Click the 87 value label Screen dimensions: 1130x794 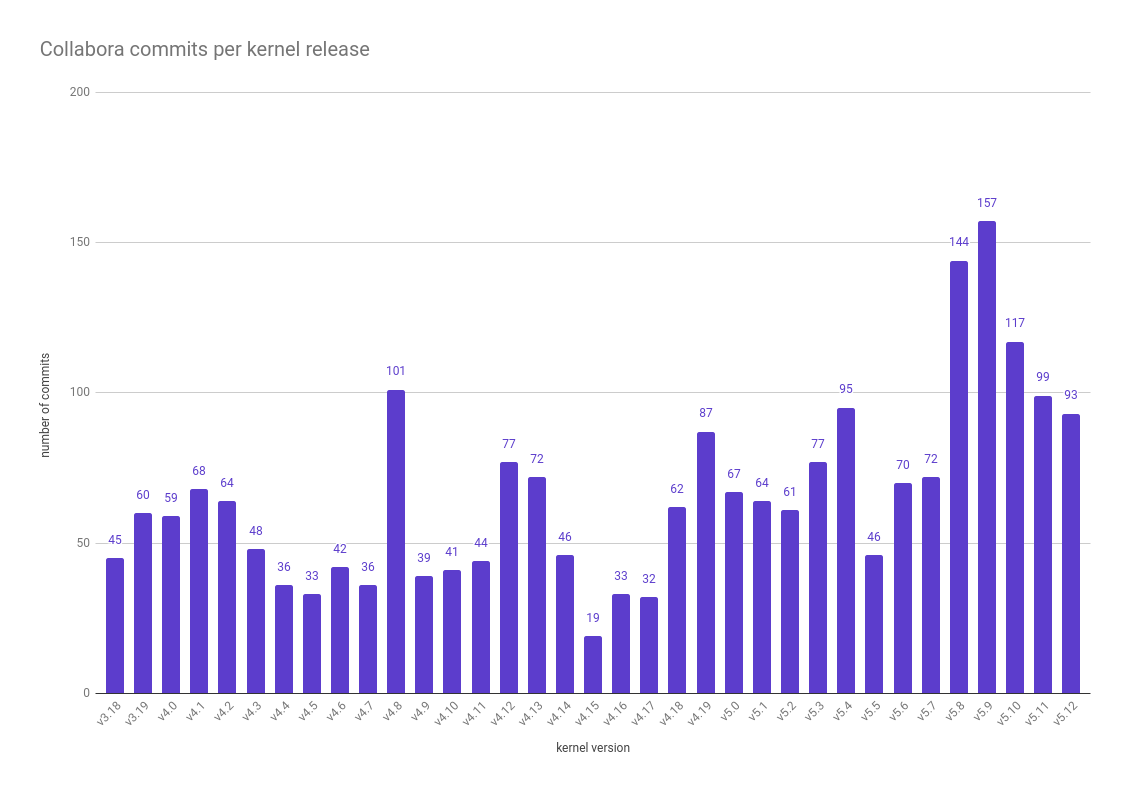[706, 413]
